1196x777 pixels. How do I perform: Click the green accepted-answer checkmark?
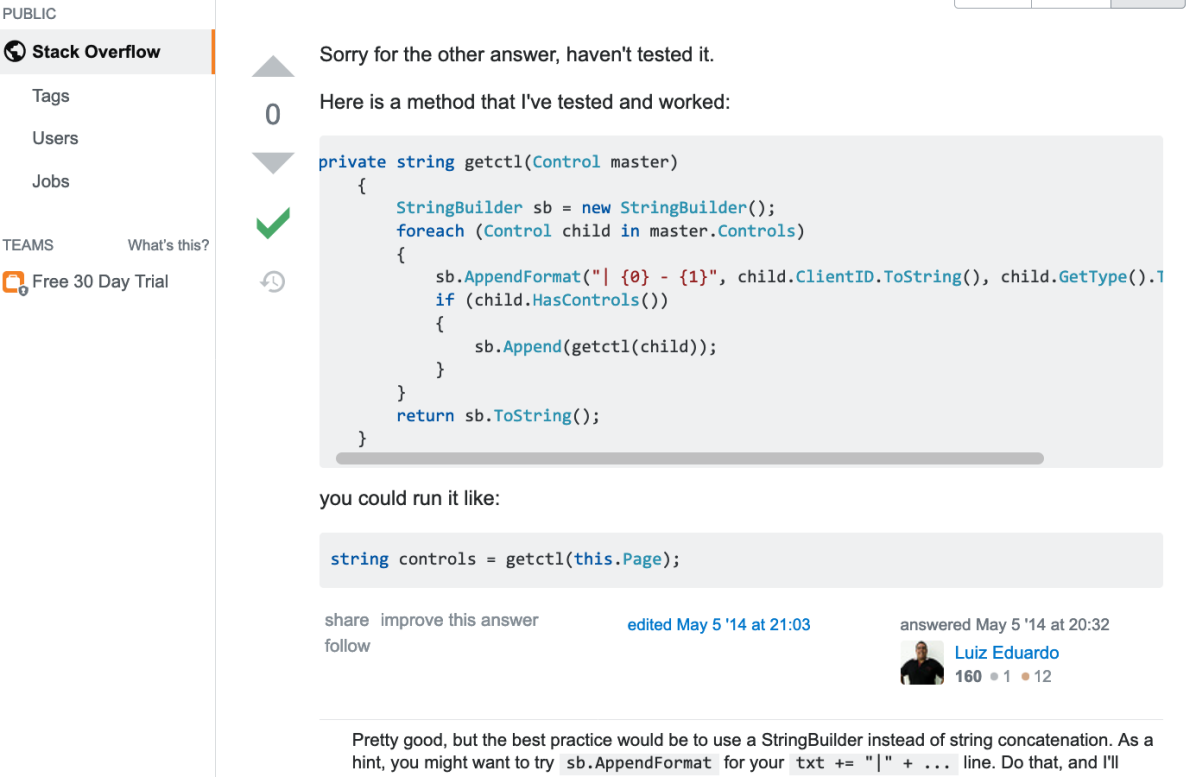pos(273,223)
